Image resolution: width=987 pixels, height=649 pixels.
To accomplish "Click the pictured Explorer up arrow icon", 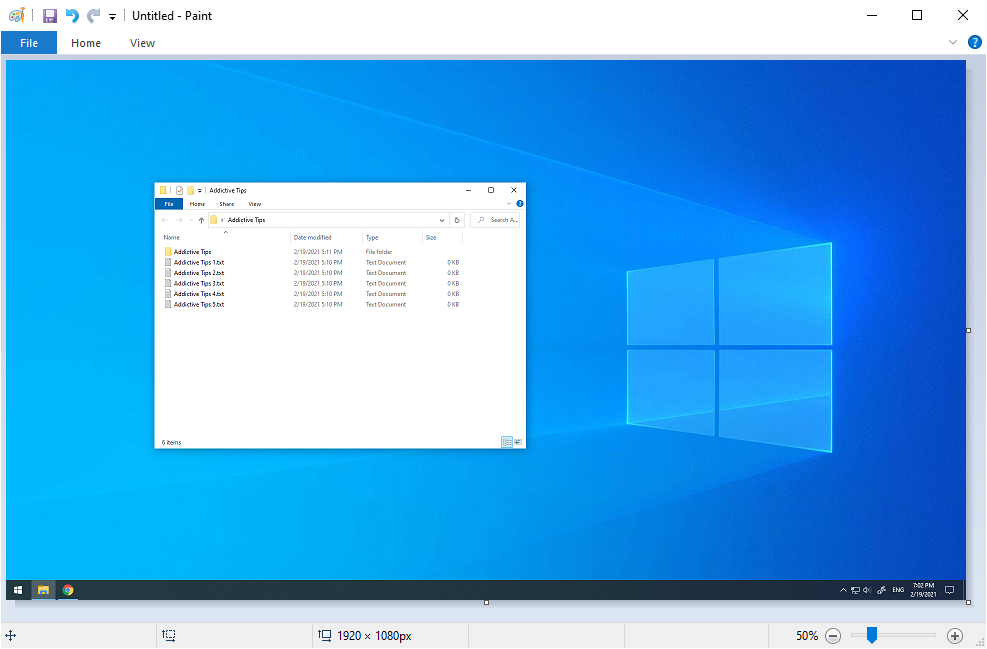I will click(201, 220).
